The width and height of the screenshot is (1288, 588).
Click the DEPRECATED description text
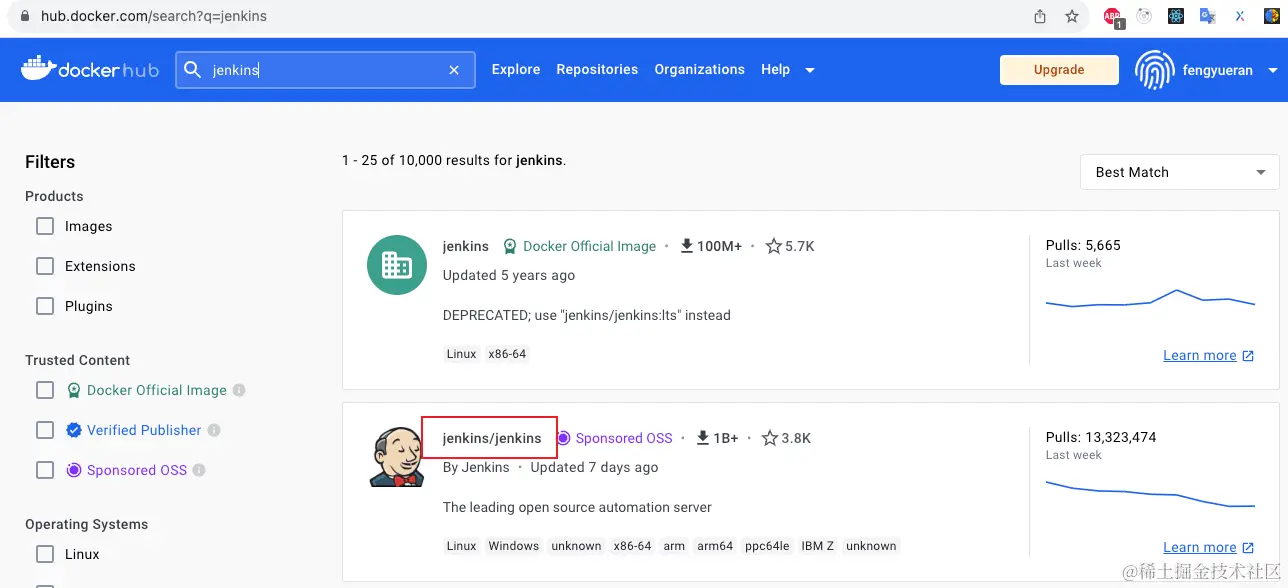(587, 315)
